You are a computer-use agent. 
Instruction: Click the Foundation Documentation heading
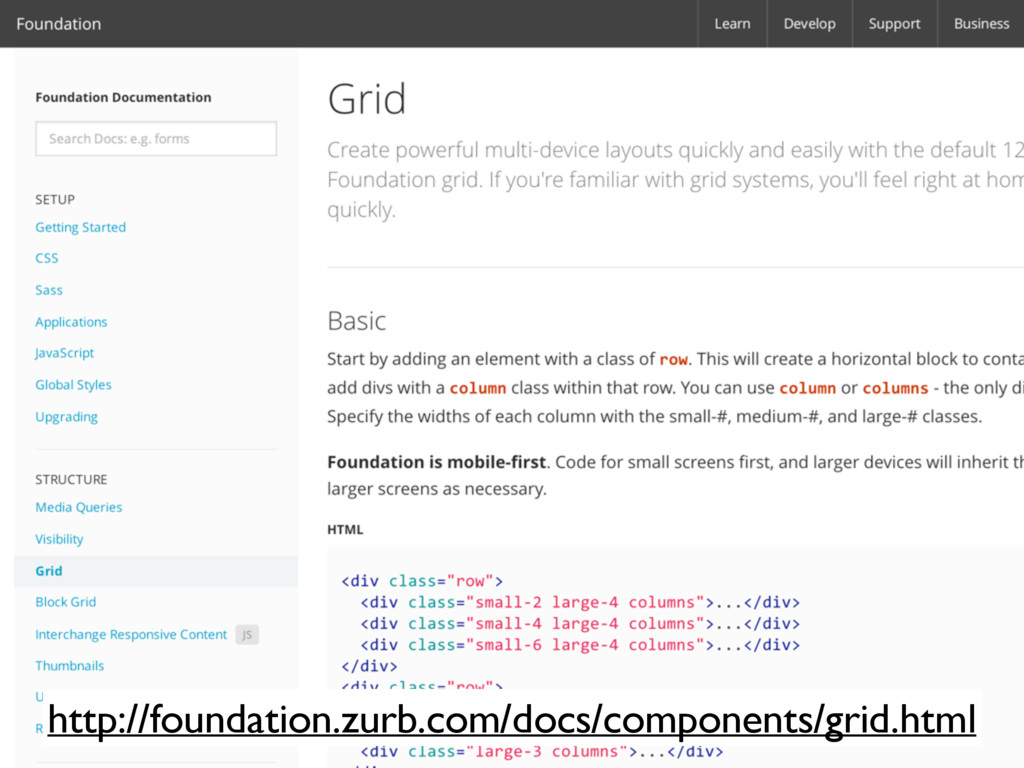click(123, 97)
